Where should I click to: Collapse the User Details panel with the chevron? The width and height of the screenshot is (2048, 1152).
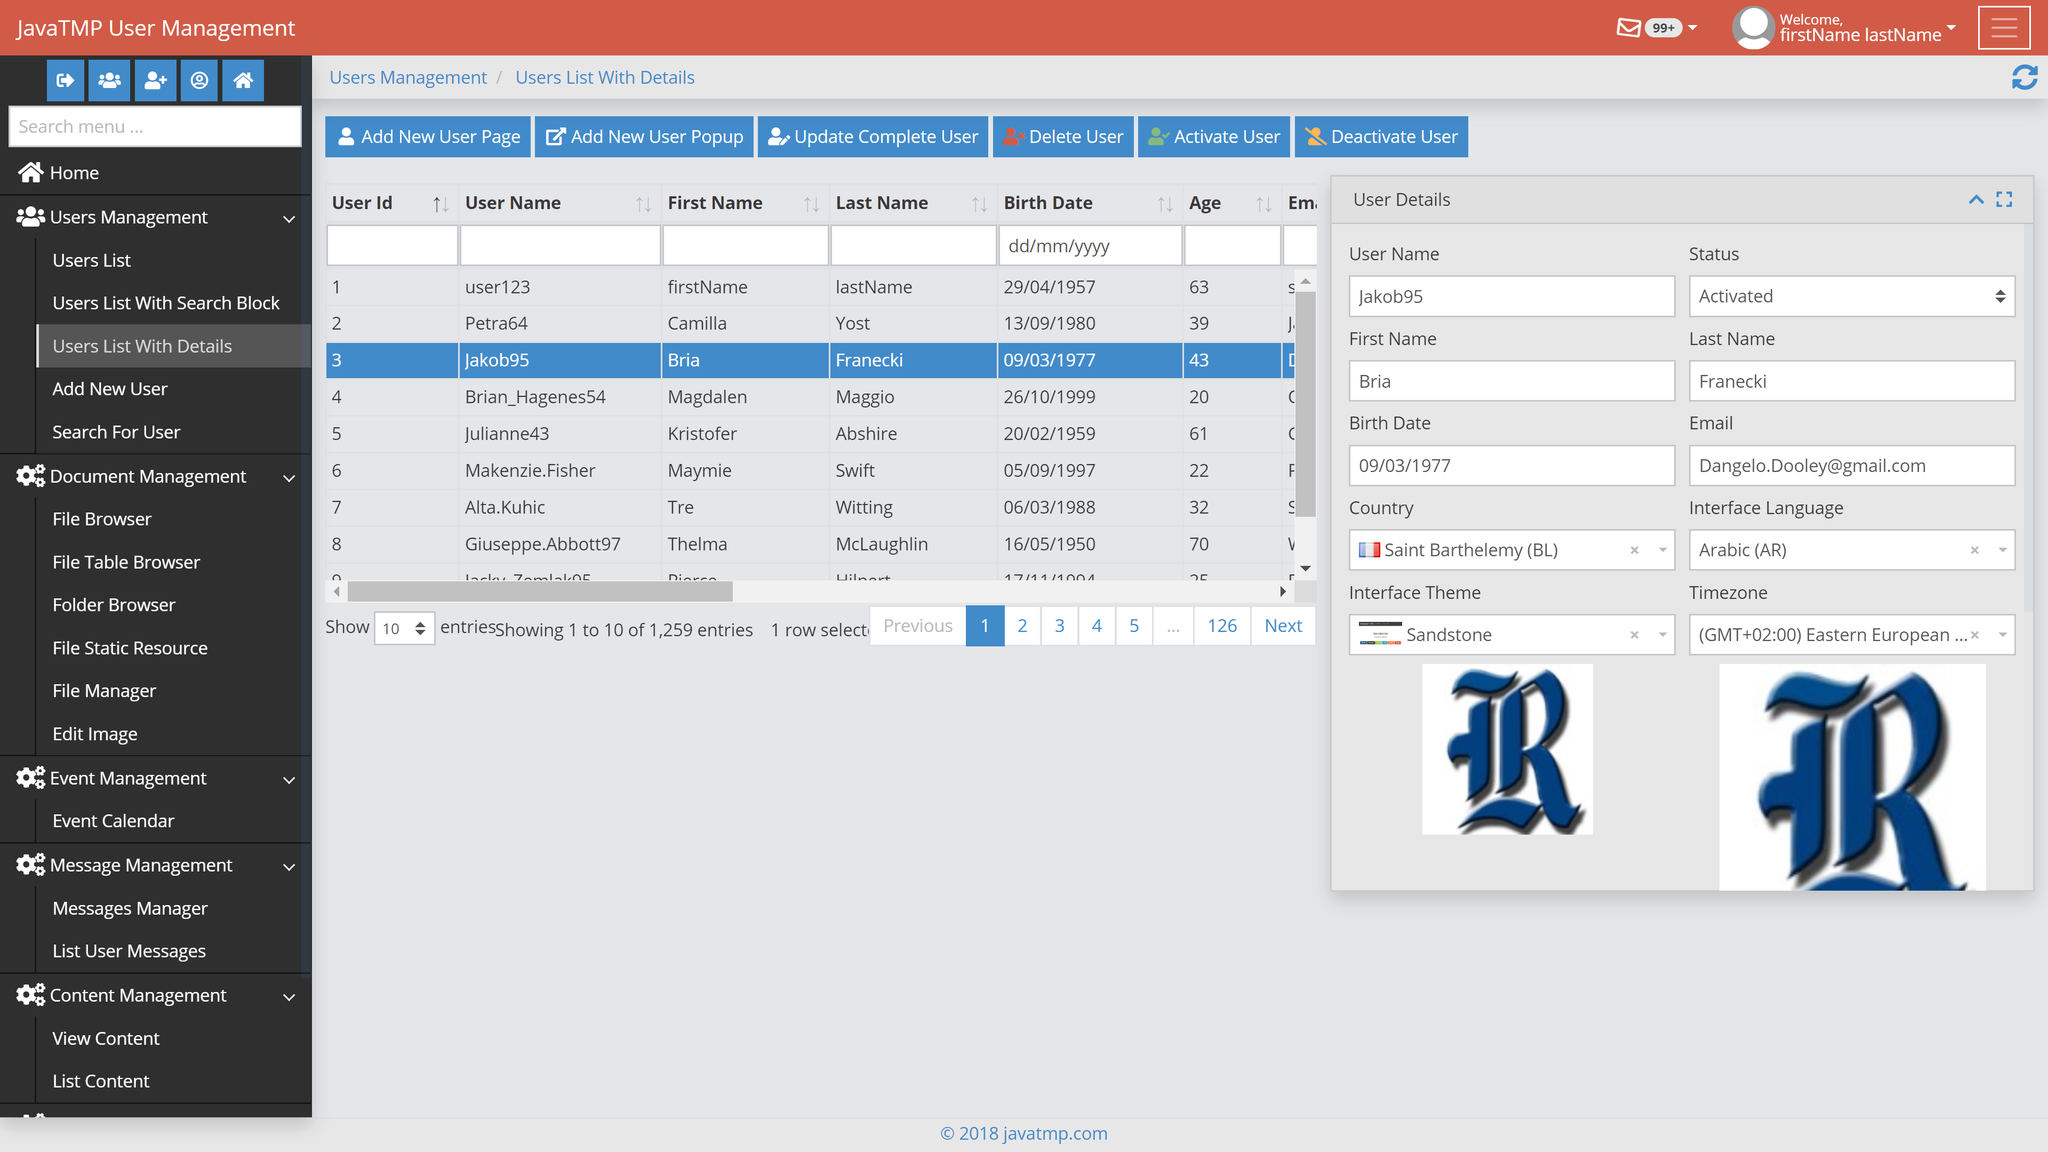[1975, 199]
